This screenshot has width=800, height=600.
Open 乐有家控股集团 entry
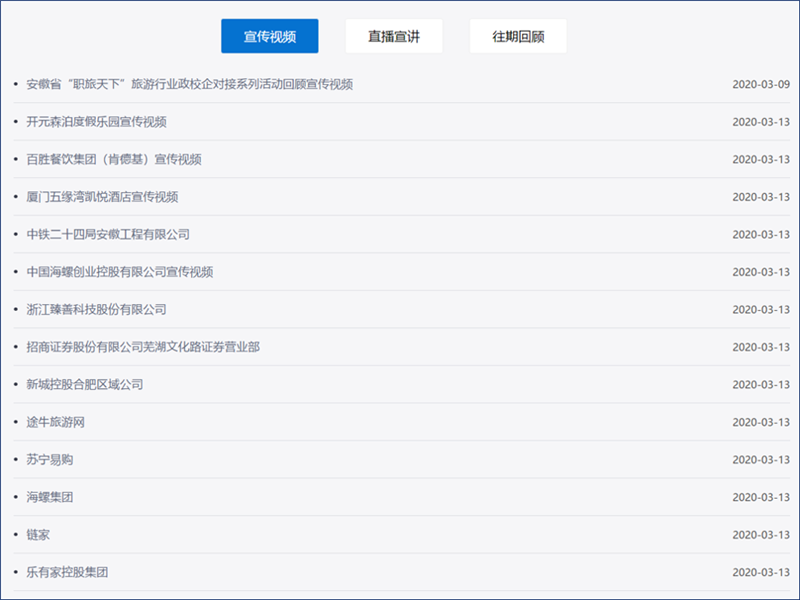67,572
